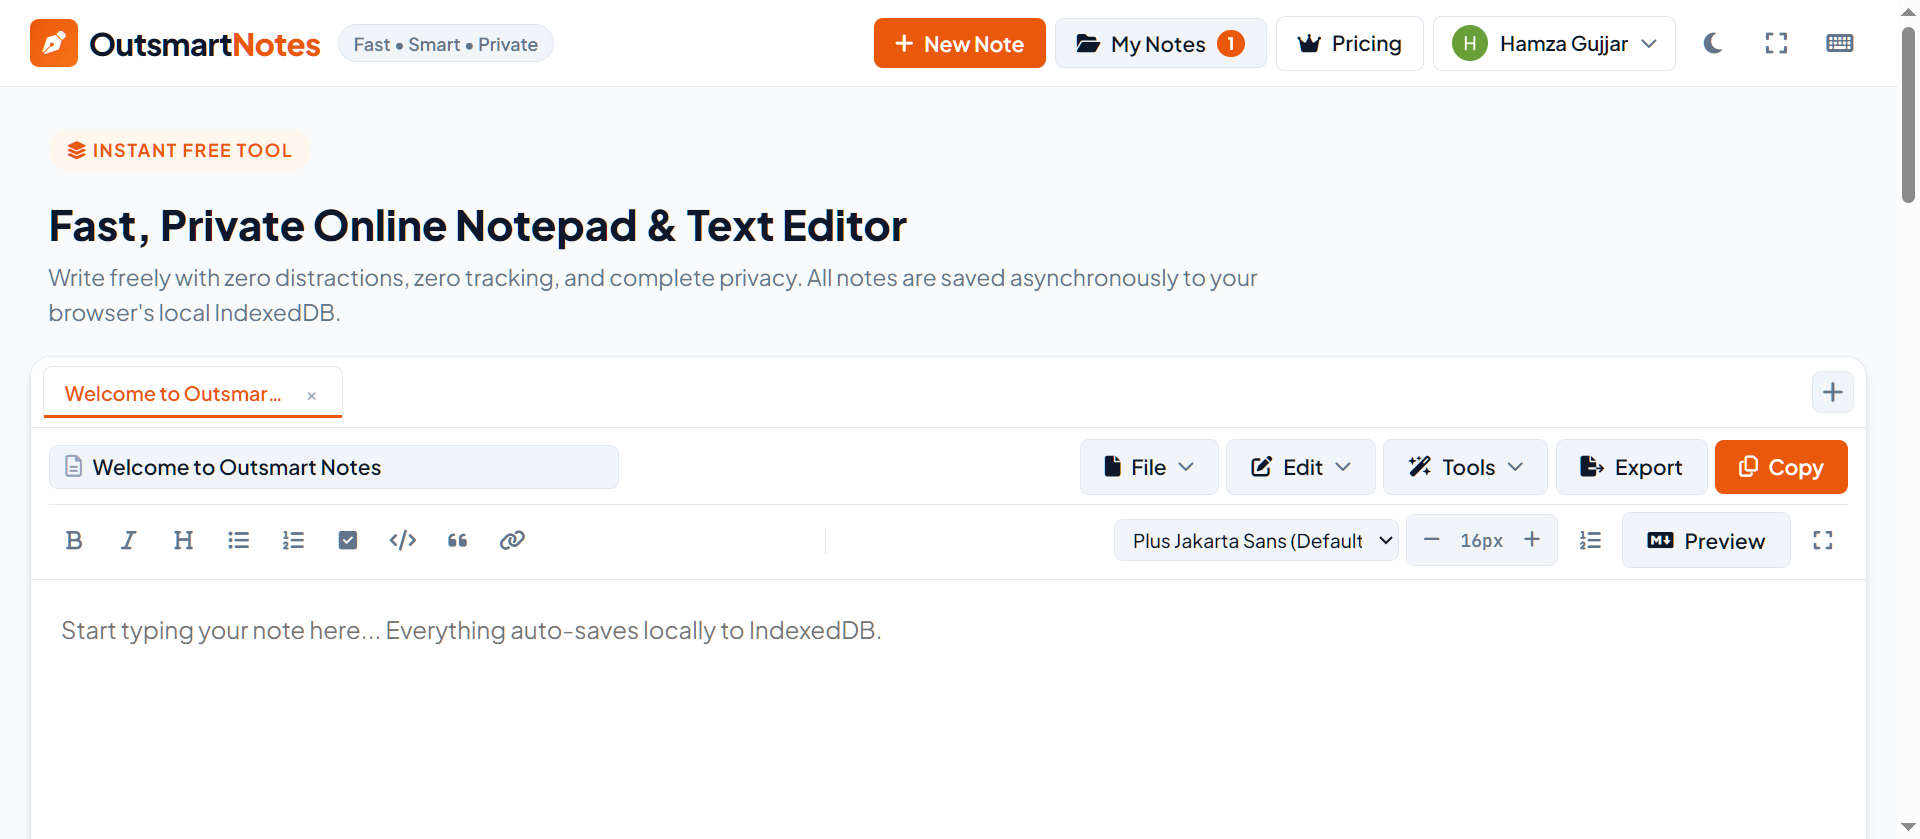
Task: Open the File dropdown menu
Action: click(x=1149, y=467)
